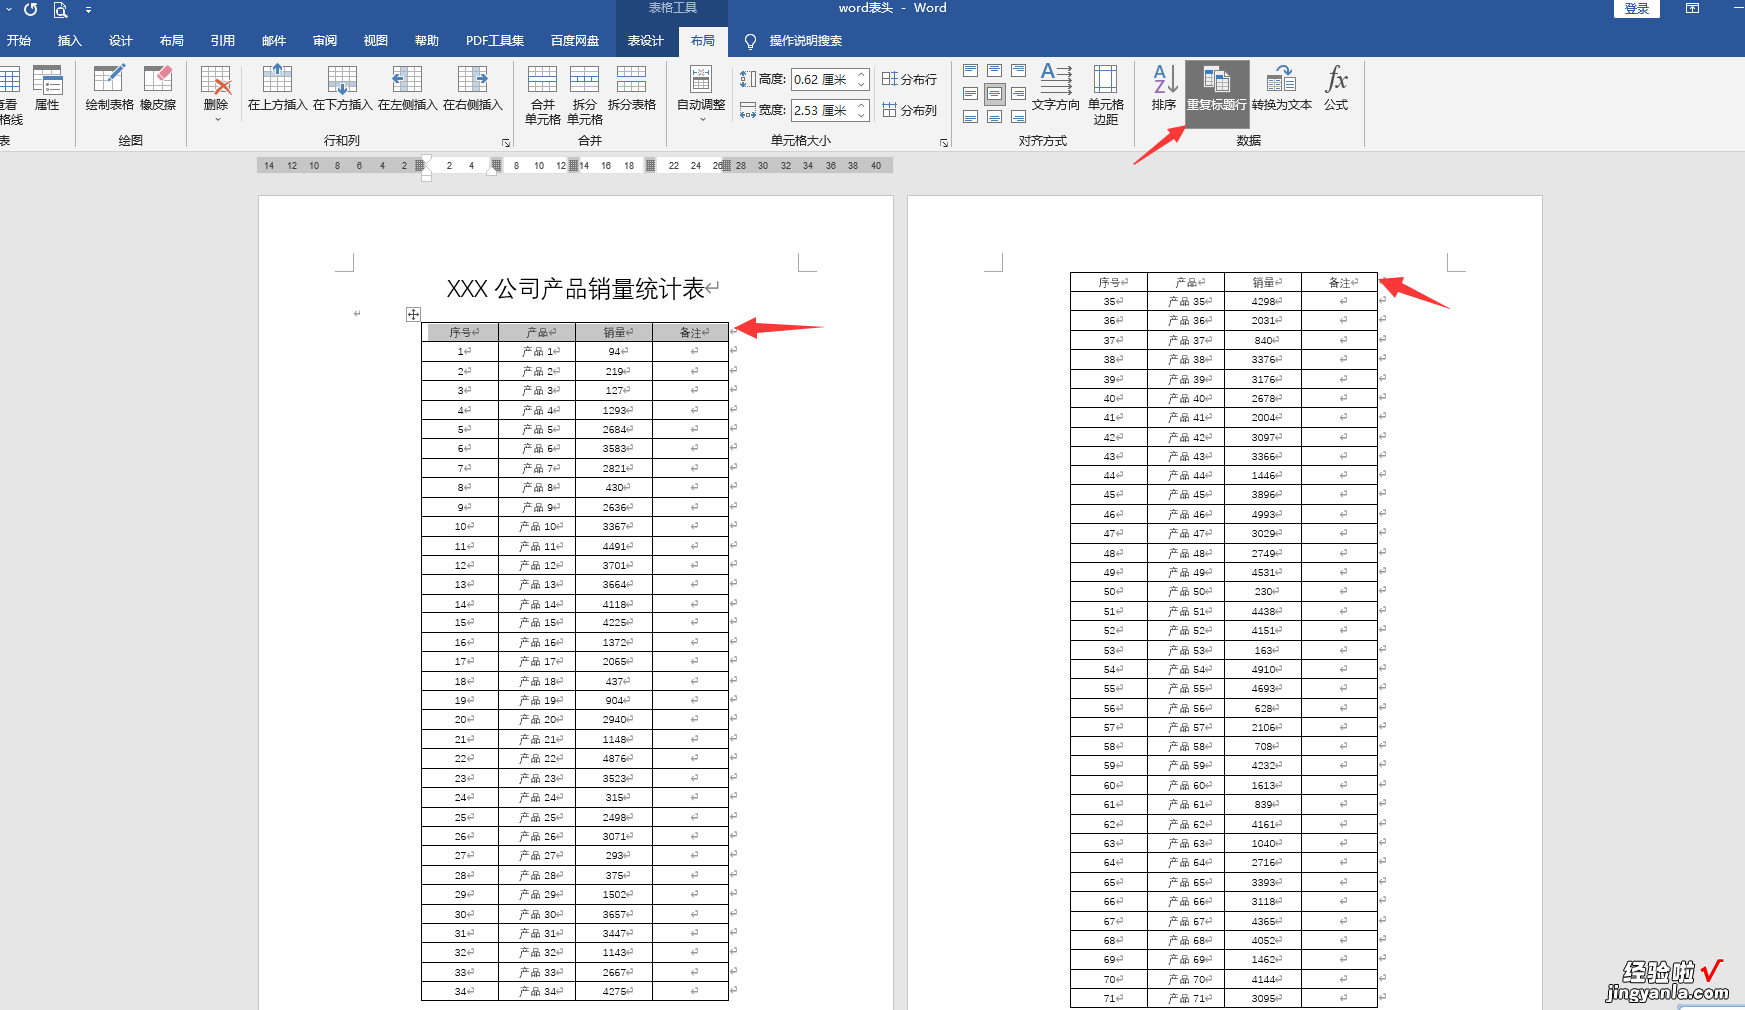1745x1010 pixels.
Task: Click the redo/repeat icon in quick access toolbar
Action: 30,9
